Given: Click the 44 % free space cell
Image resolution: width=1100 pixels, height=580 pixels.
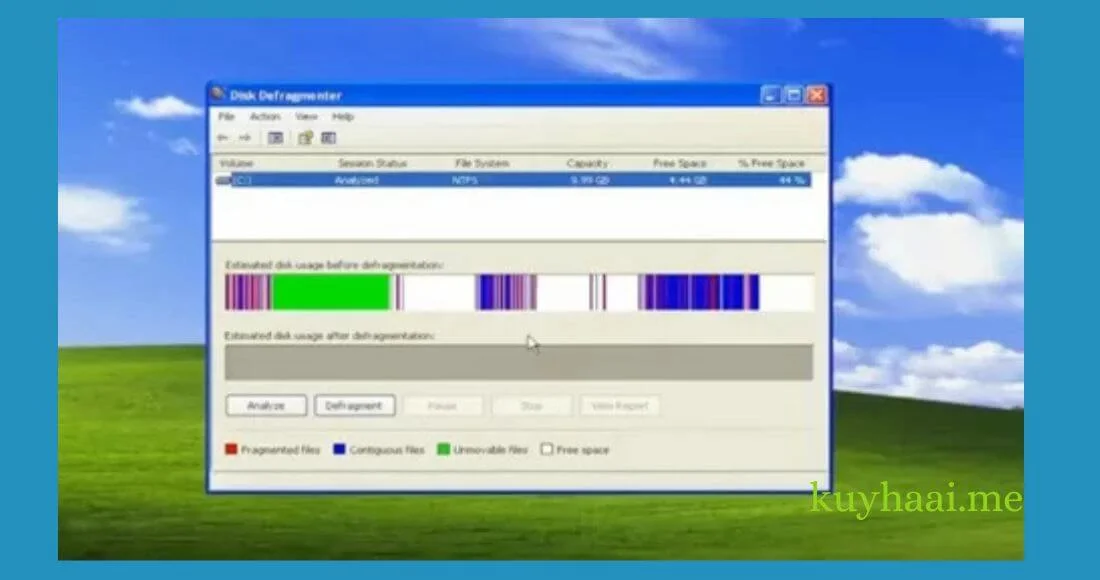Looking at the screenshot, I should click(791, 180).
